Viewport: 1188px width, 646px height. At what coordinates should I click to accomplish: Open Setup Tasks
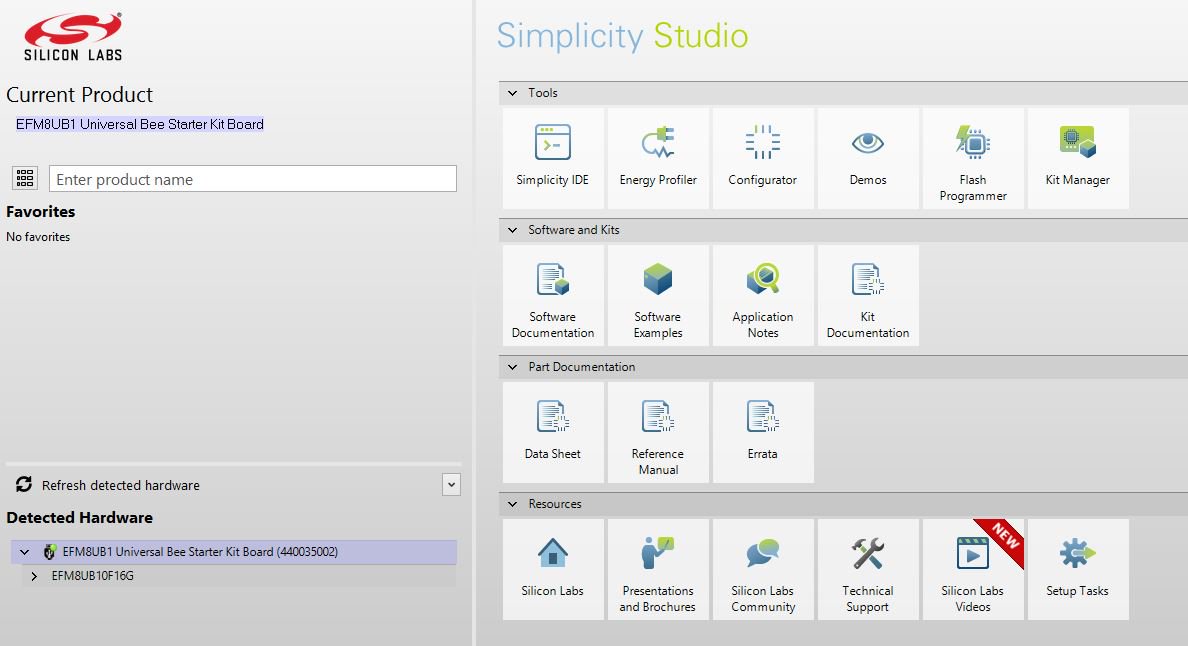(1077, 569)
